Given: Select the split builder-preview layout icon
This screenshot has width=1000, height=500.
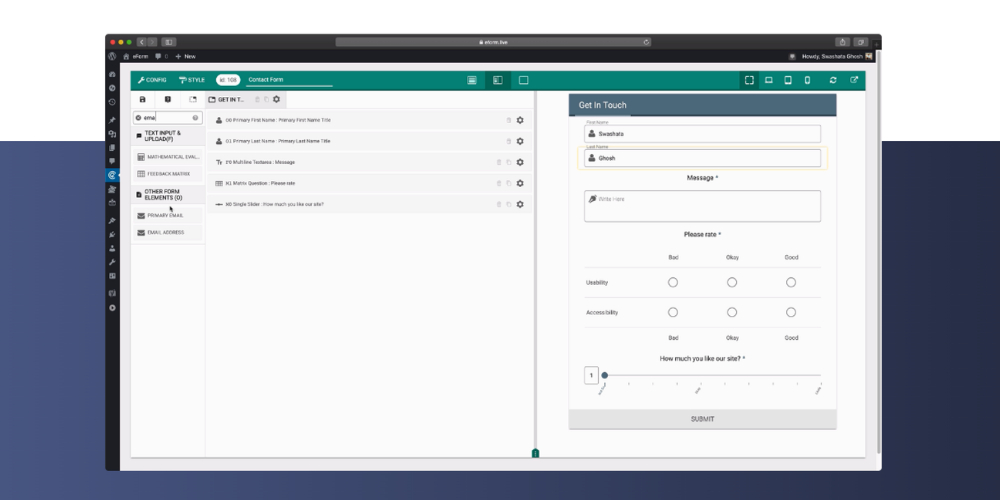Looking at the screenshot, I should pos(498,80).
